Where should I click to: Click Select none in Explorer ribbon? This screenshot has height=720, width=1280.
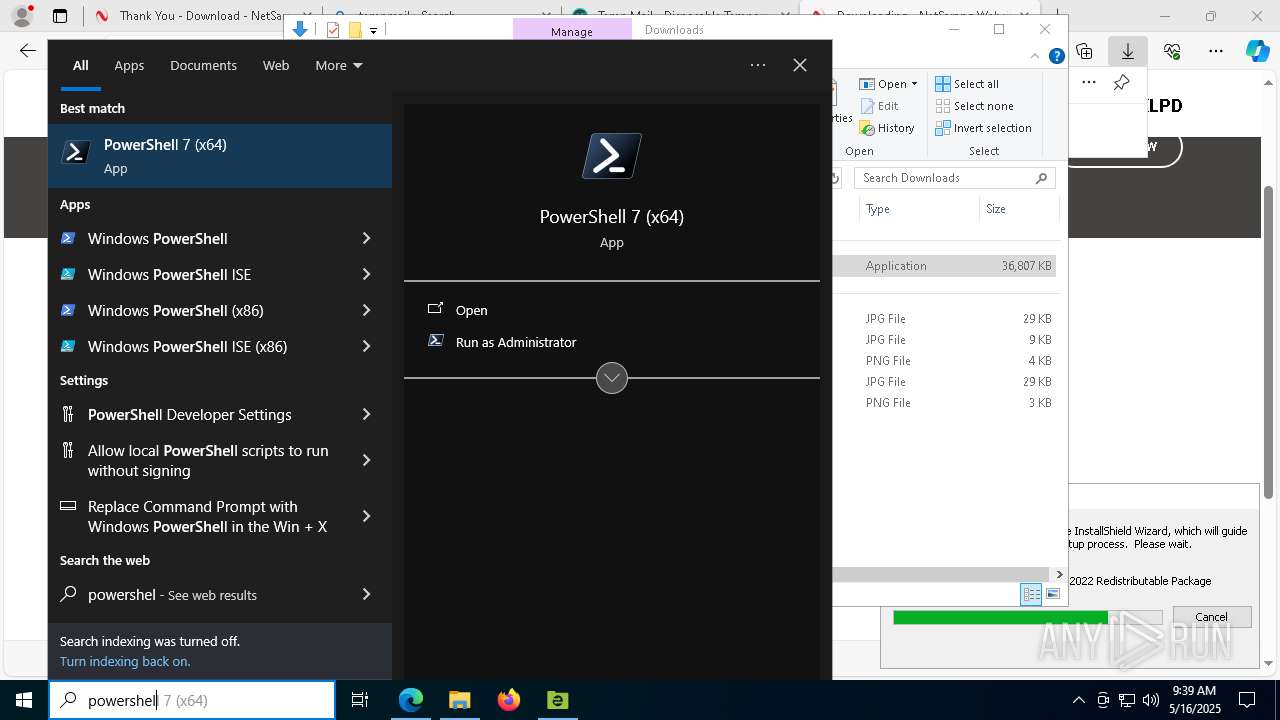point(974,106)
